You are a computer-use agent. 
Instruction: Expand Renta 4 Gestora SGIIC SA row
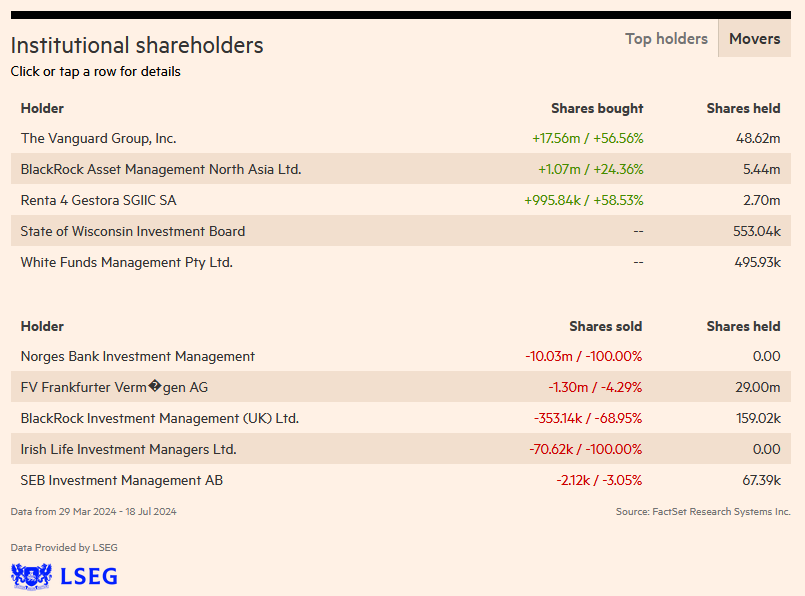click(98, 200)
